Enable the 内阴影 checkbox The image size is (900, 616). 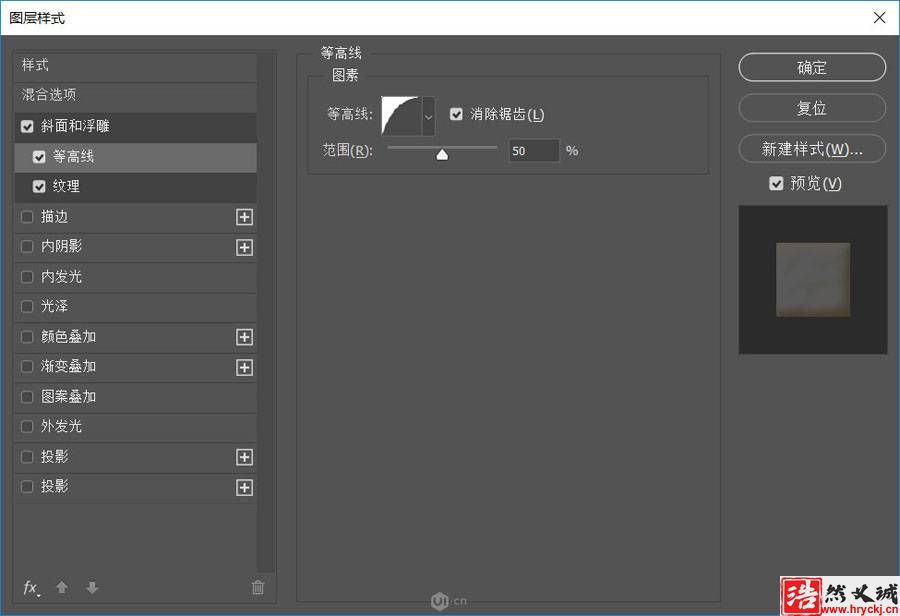(27, 246)
